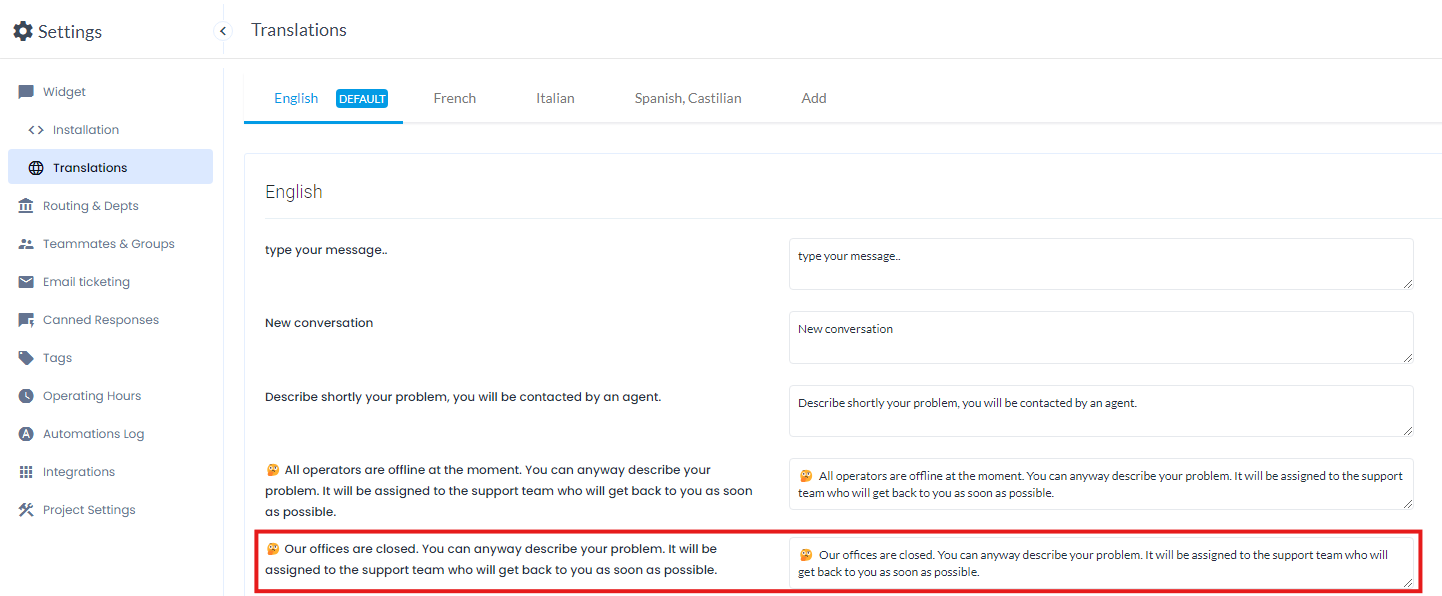Click the Integrations grid icon
The height and width of the screenshot is (596, 1442).
tap(26, 472)
